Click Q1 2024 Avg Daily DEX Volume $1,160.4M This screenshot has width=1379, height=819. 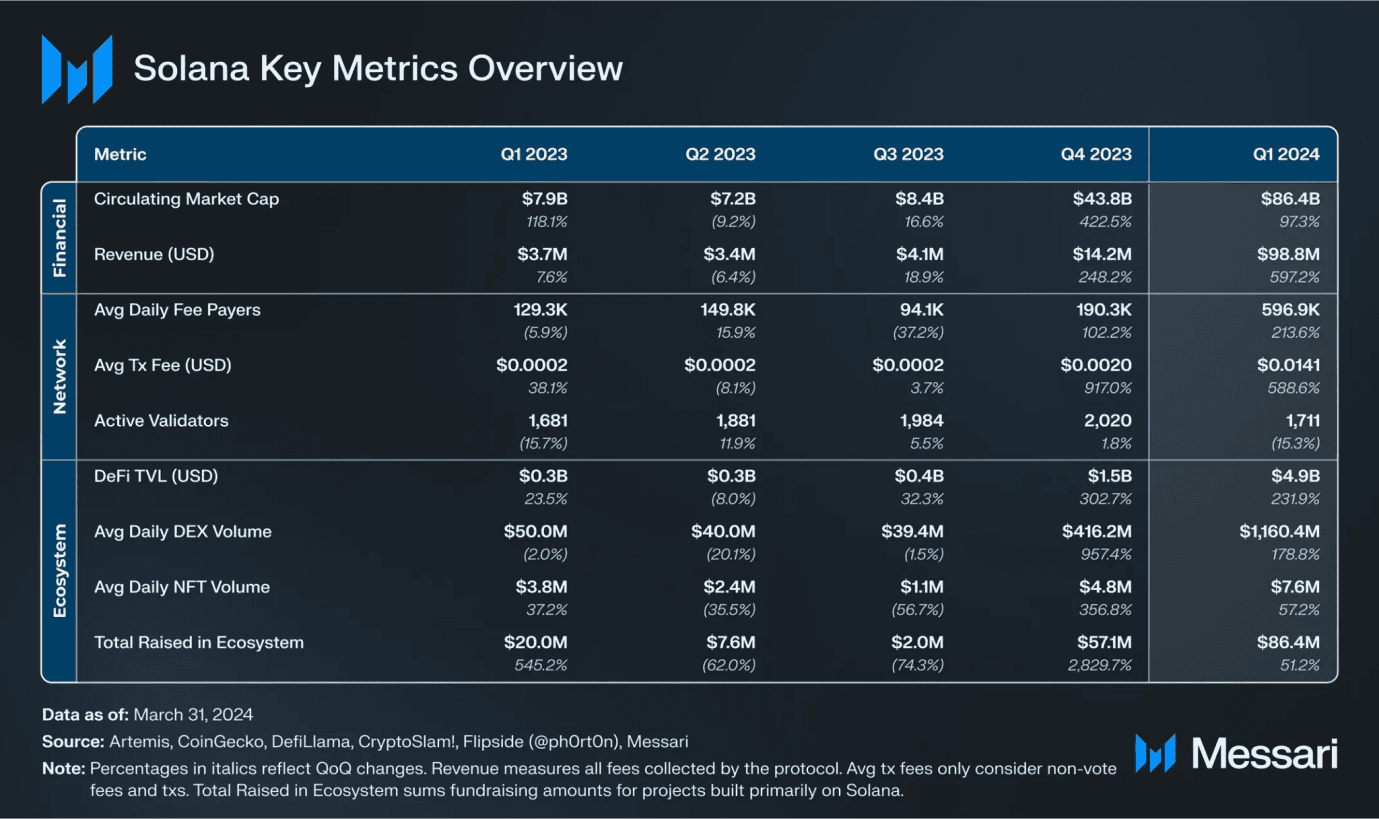point(1279,531)
